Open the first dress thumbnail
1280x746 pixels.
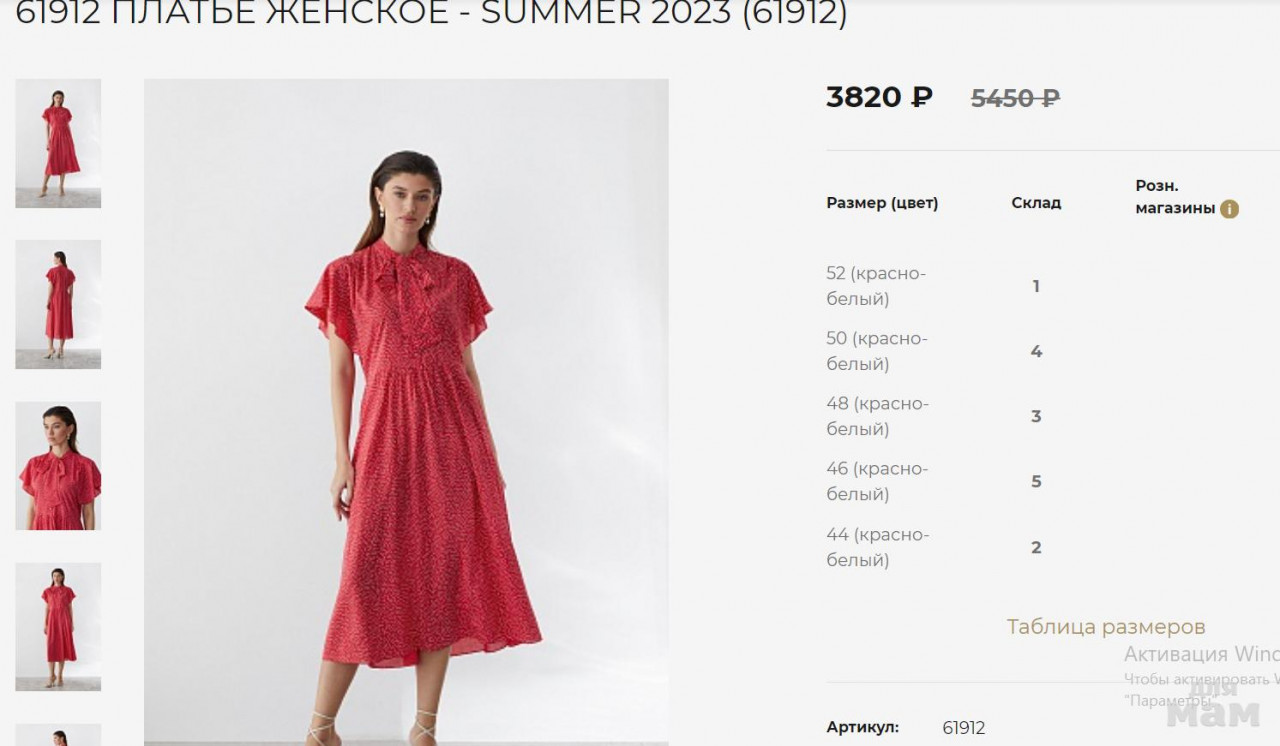(58, 143)
